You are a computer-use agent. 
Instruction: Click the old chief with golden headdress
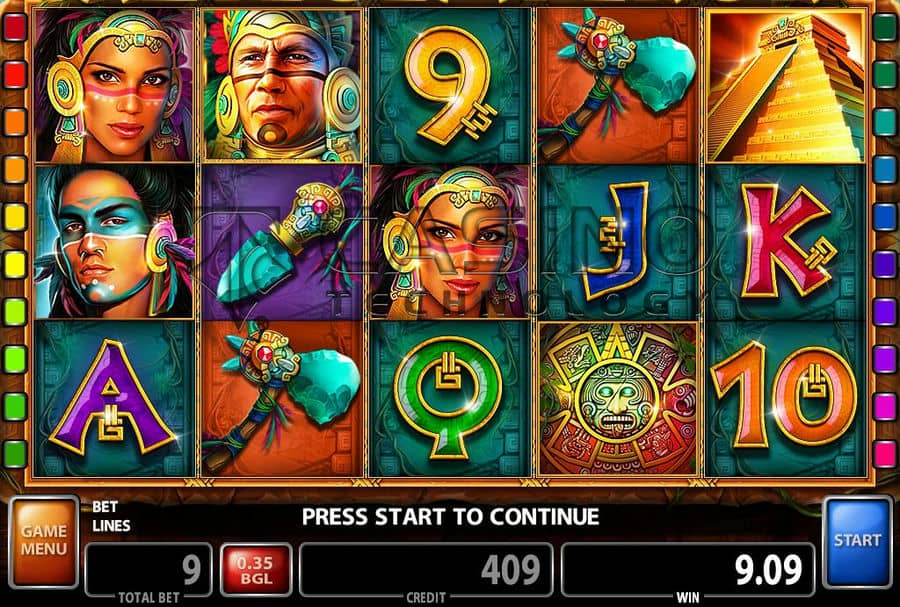[282, 85]
